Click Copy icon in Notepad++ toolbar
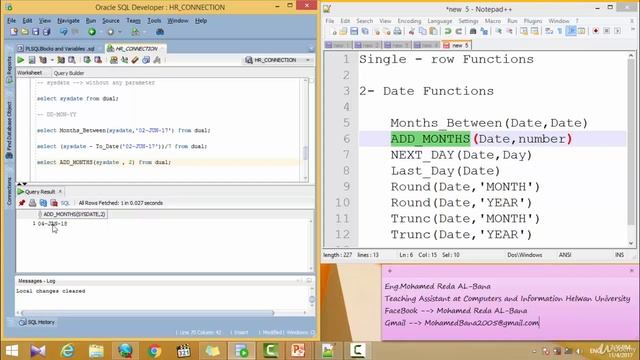 point(422,31)
